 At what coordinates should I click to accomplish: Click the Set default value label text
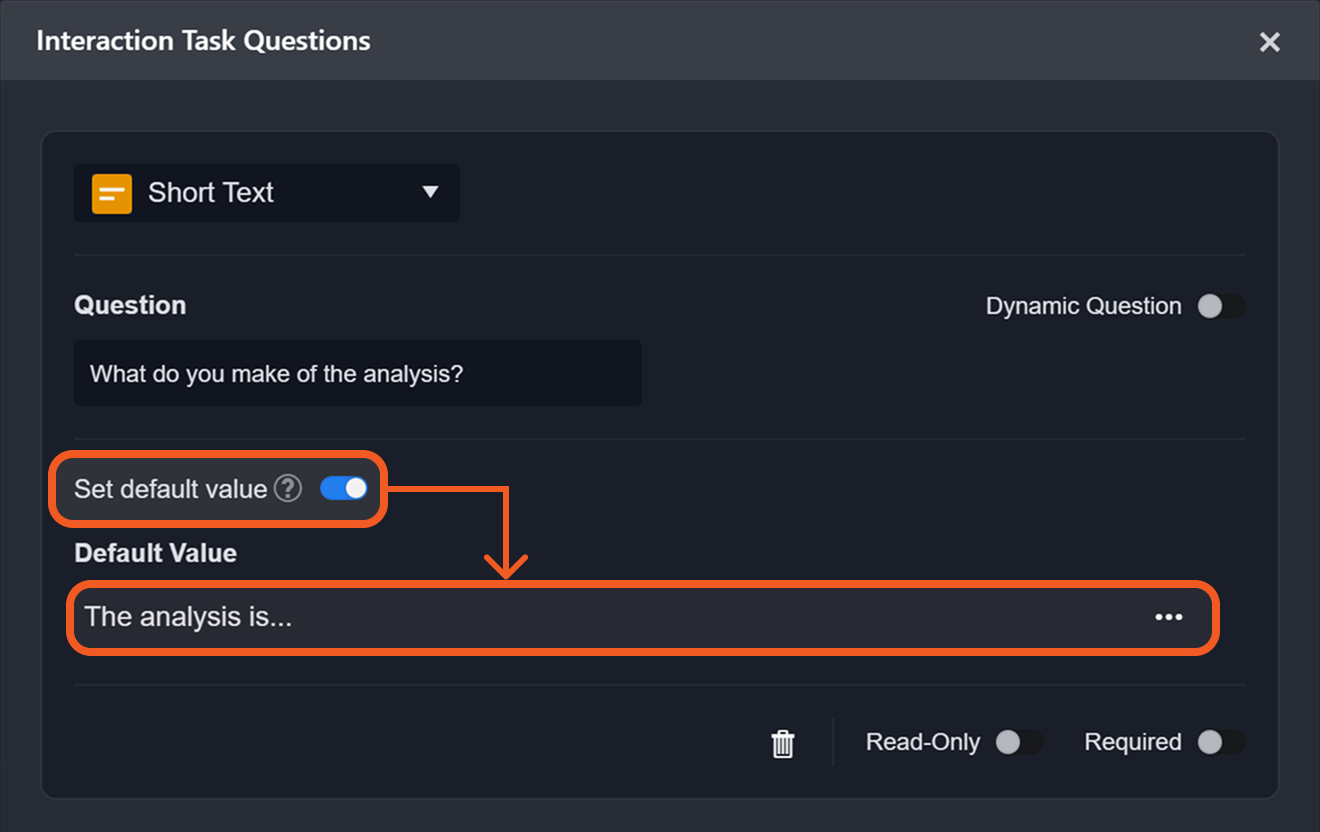point(170,489)
